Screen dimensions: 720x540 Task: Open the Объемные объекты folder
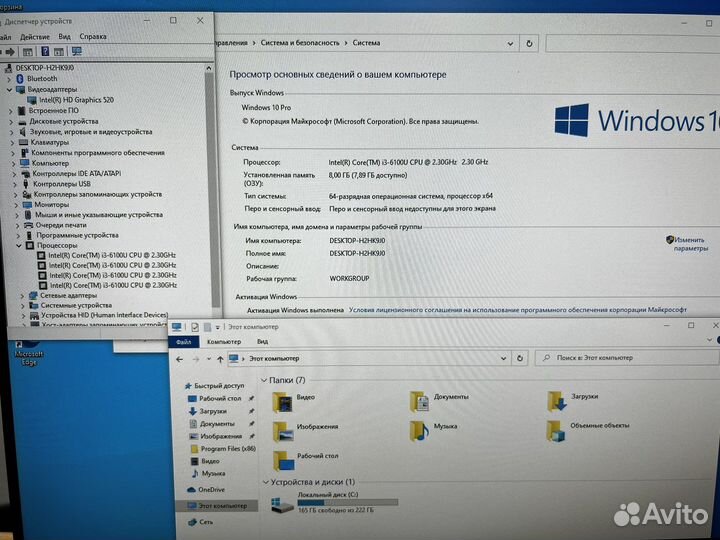(x=588, y=430)
